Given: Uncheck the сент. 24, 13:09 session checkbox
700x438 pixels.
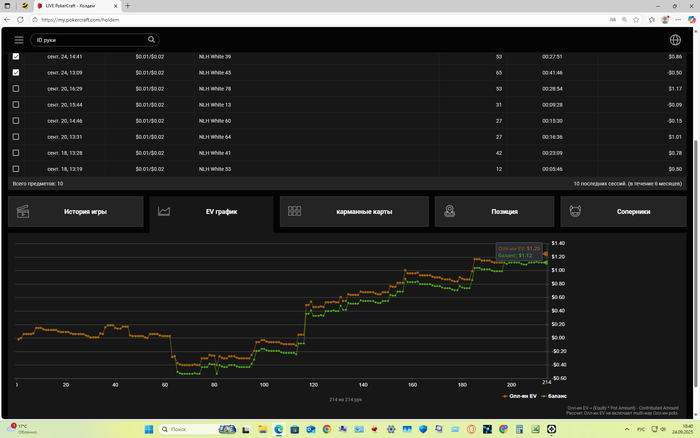Looking at the screenshot, I should (16, 72).
